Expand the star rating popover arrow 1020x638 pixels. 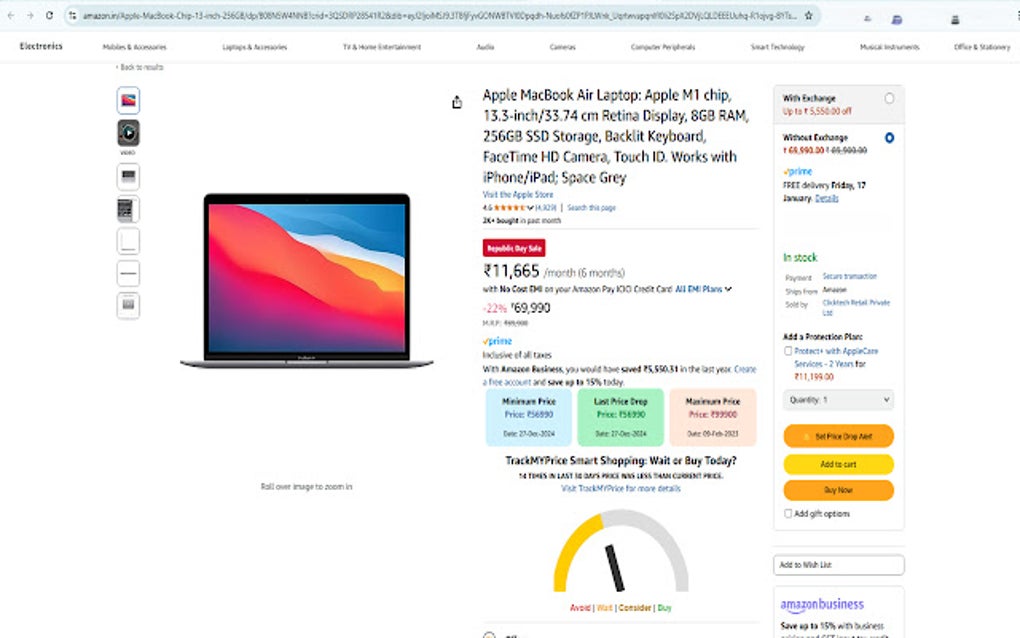530,208
